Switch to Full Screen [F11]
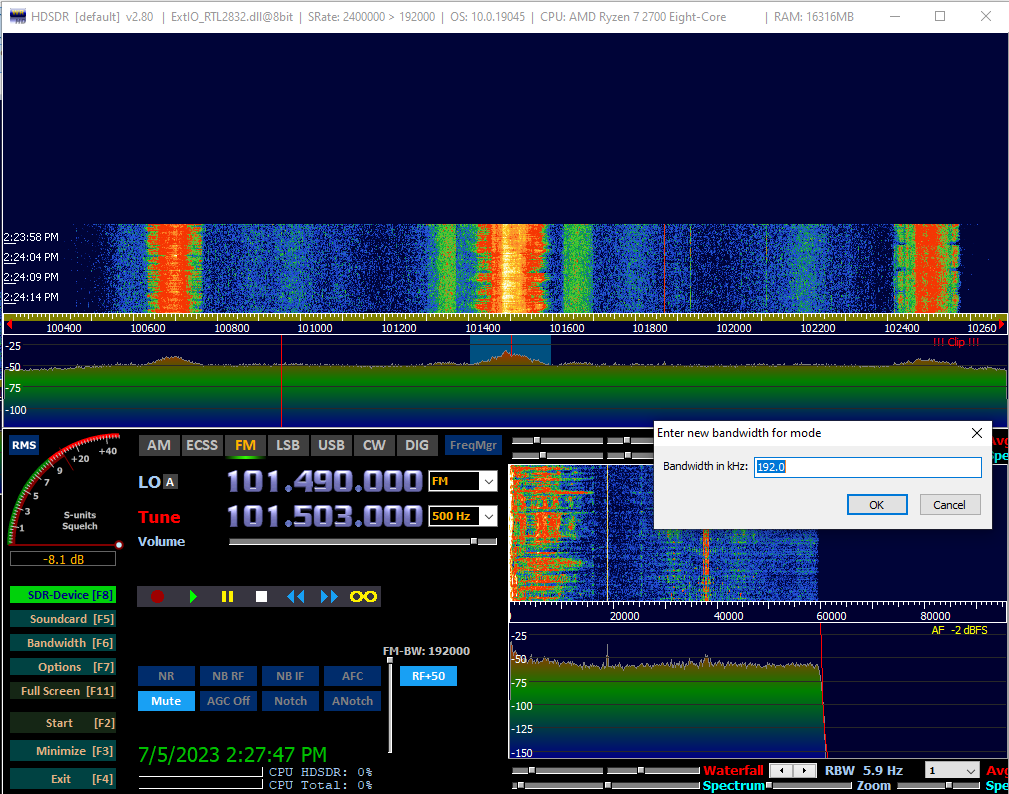Screen dimensions: 1009x794 [x=63, y=690]
